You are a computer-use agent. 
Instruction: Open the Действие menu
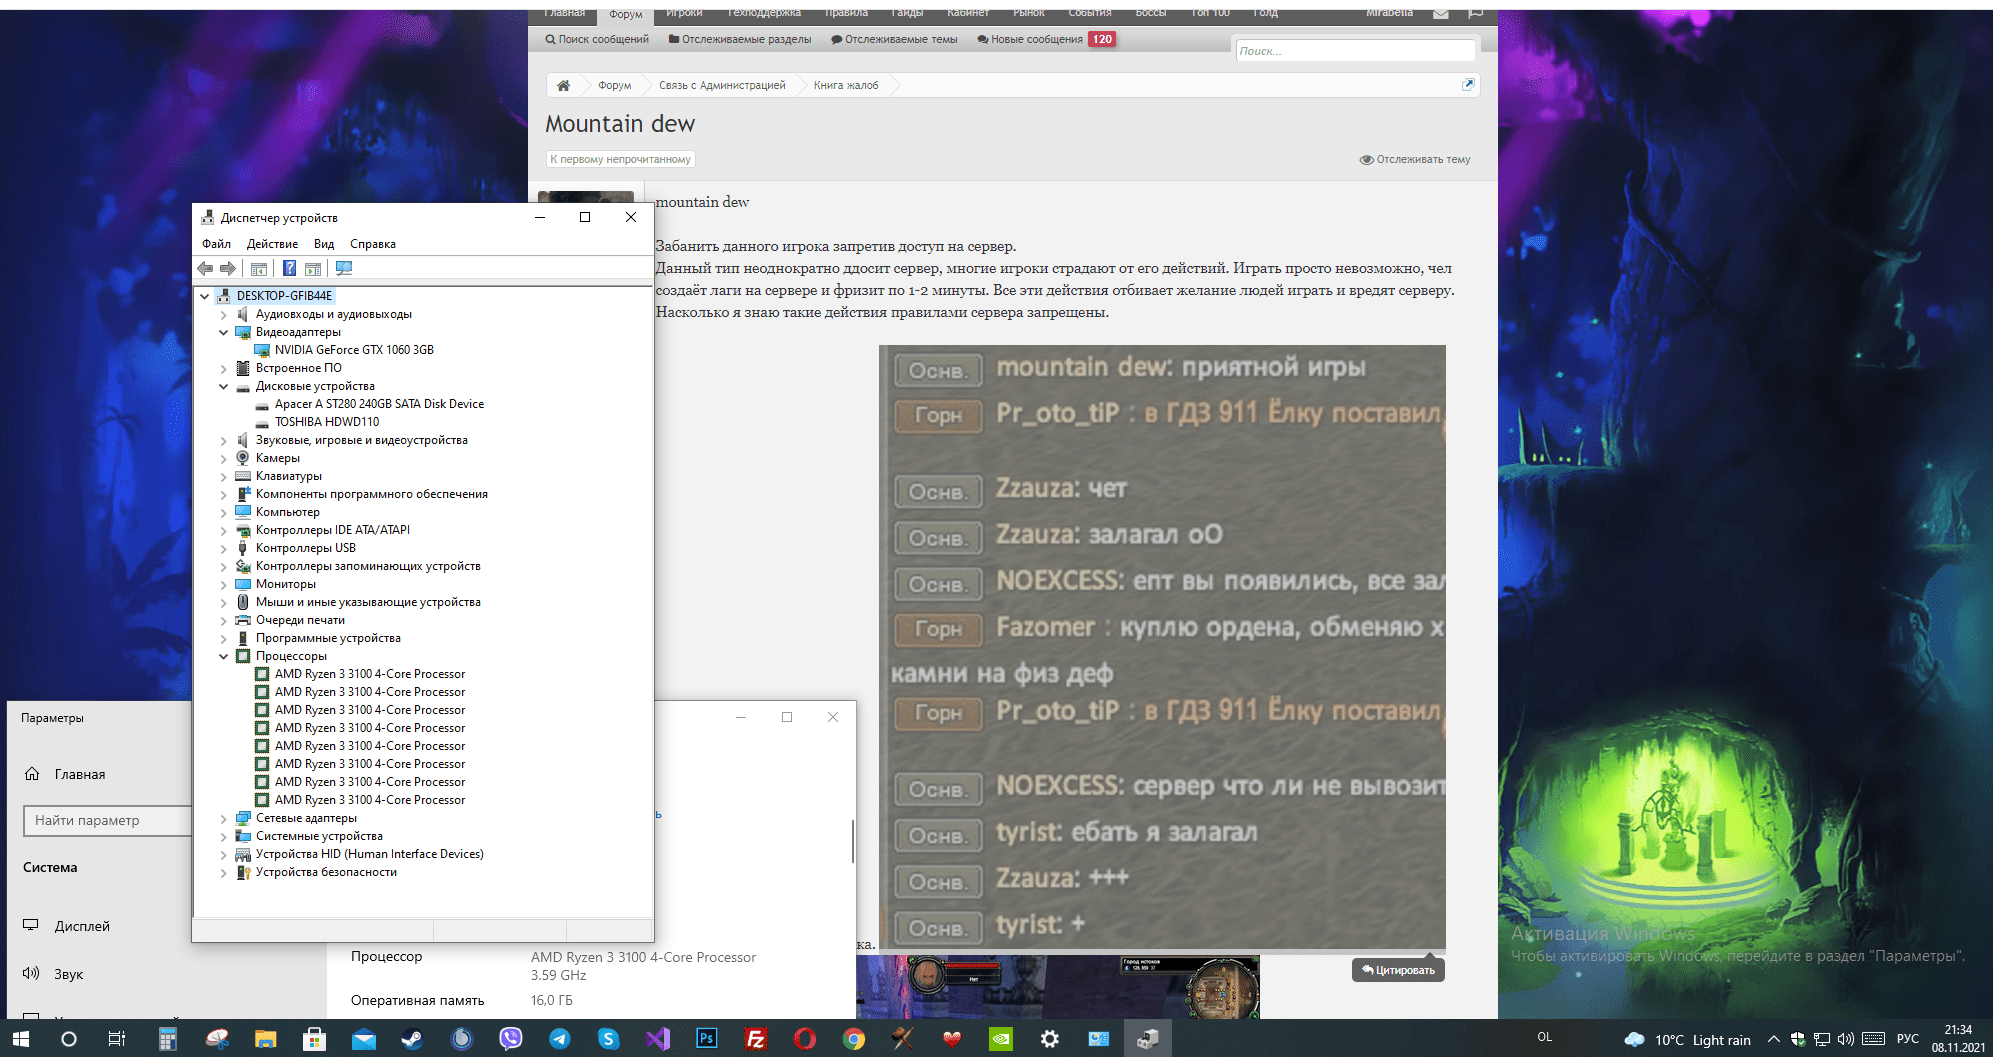pyautogui.click(x=272, y=244)
